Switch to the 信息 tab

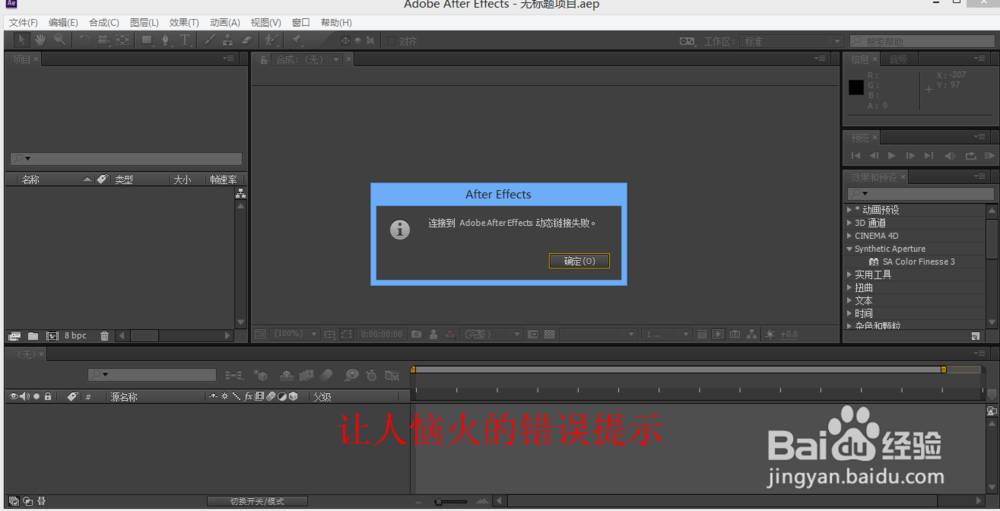tap(860, 59)
